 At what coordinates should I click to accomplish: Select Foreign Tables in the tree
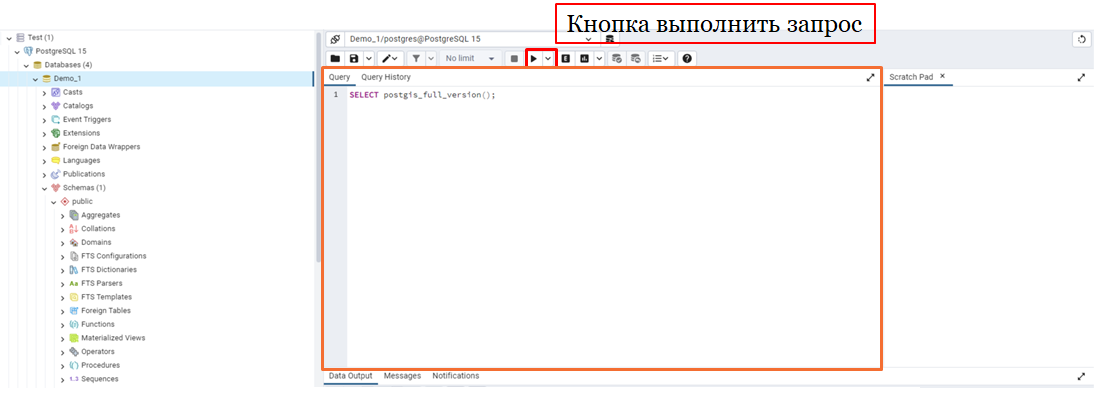[x=105, y=311]
